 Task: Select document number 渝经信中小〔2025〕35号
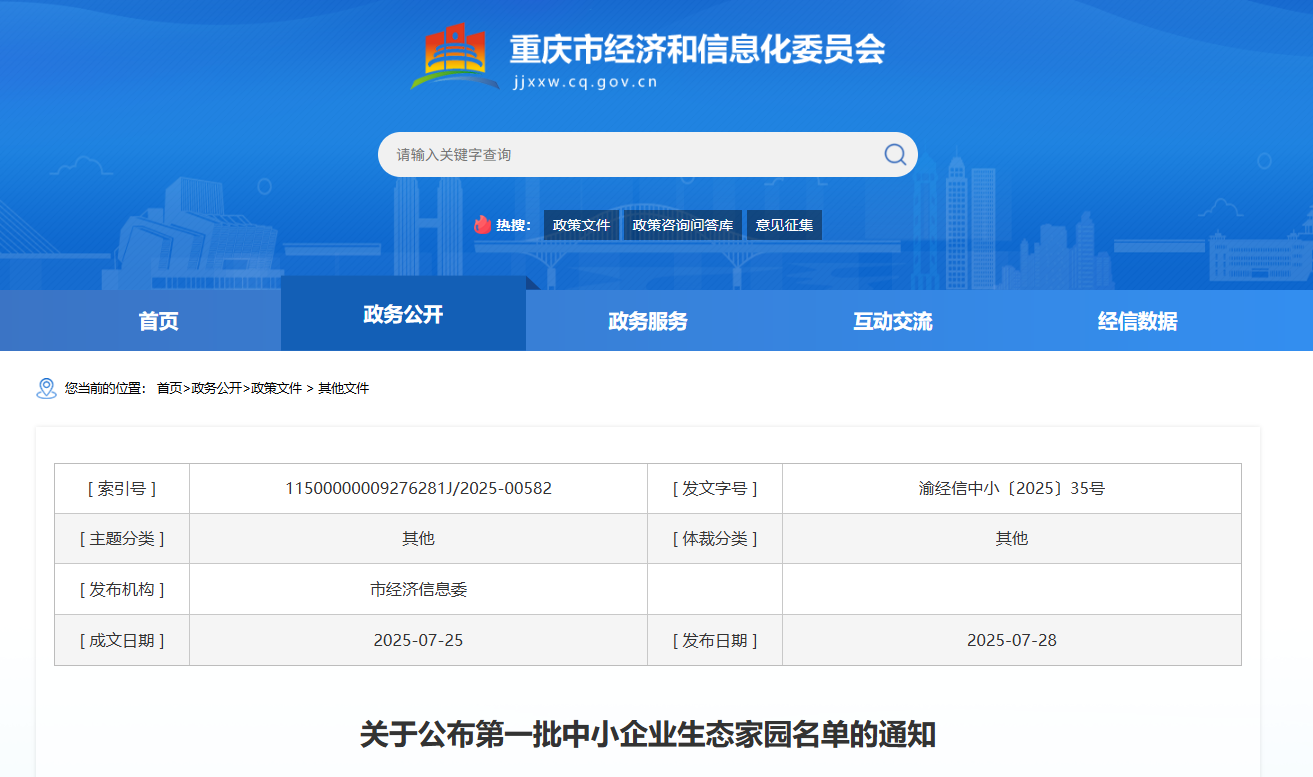(x=1012, y=489)
